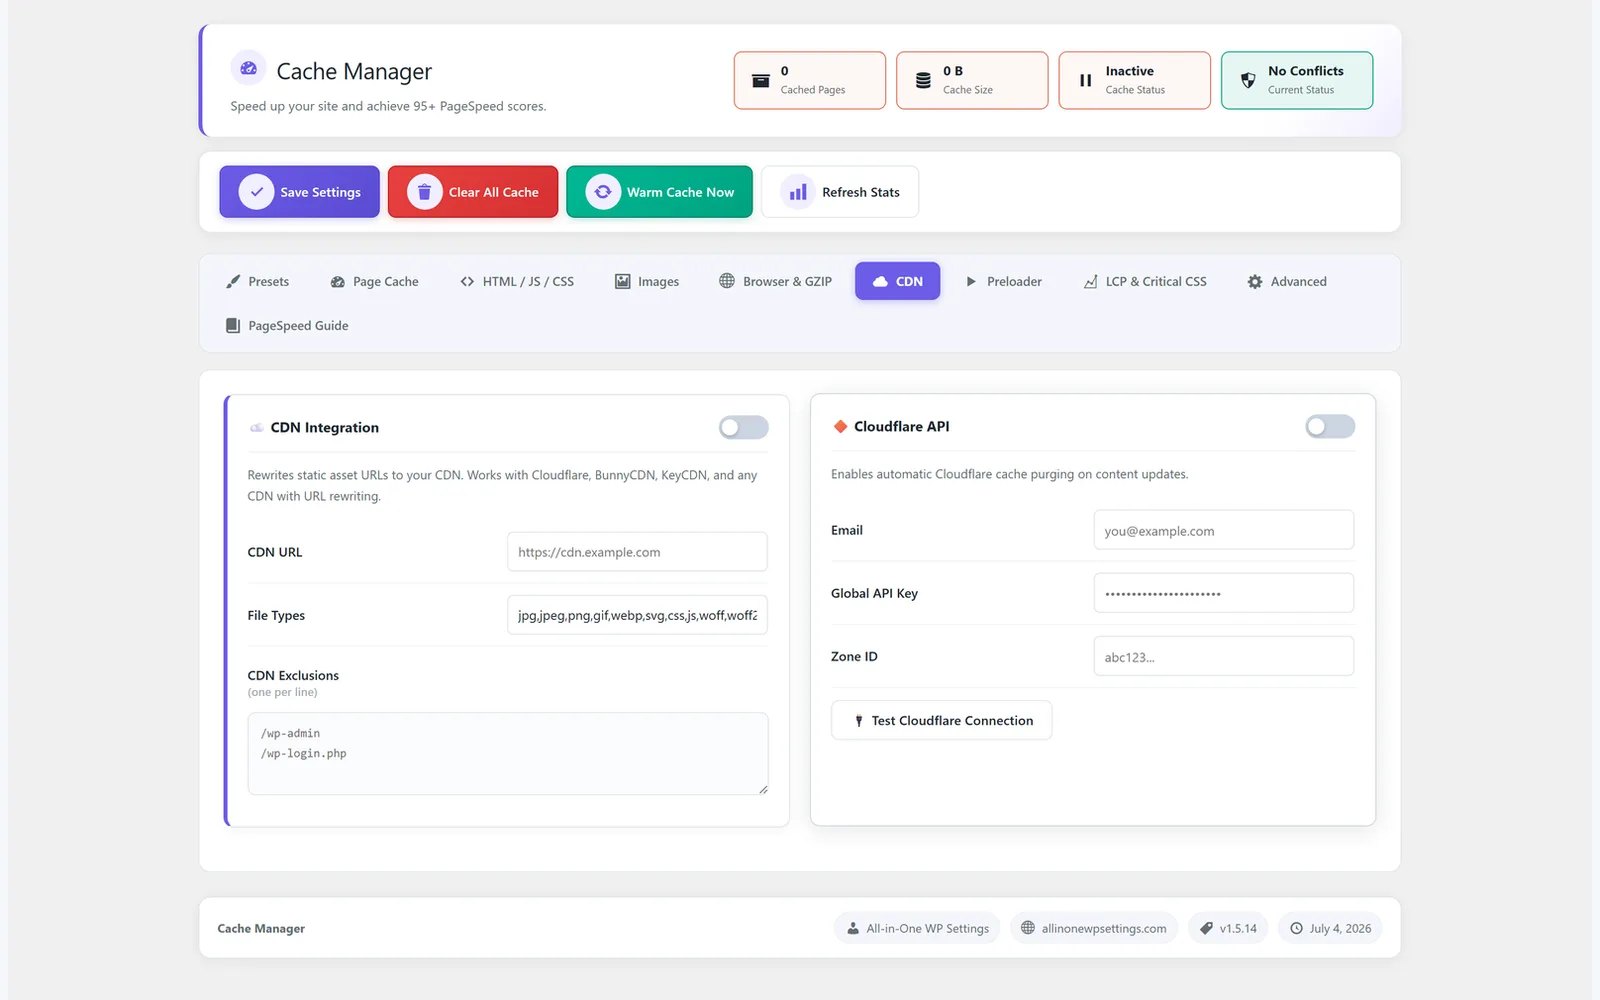Image resolution: width=1600 pixels, height=1000 pixels.
Task: Click the Cache Size stat card
Action: point(972,80)
